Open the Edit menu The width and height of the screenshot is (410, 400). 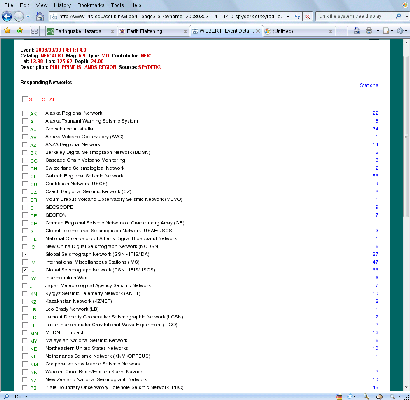pyautogui.click(x=24, y=5)
